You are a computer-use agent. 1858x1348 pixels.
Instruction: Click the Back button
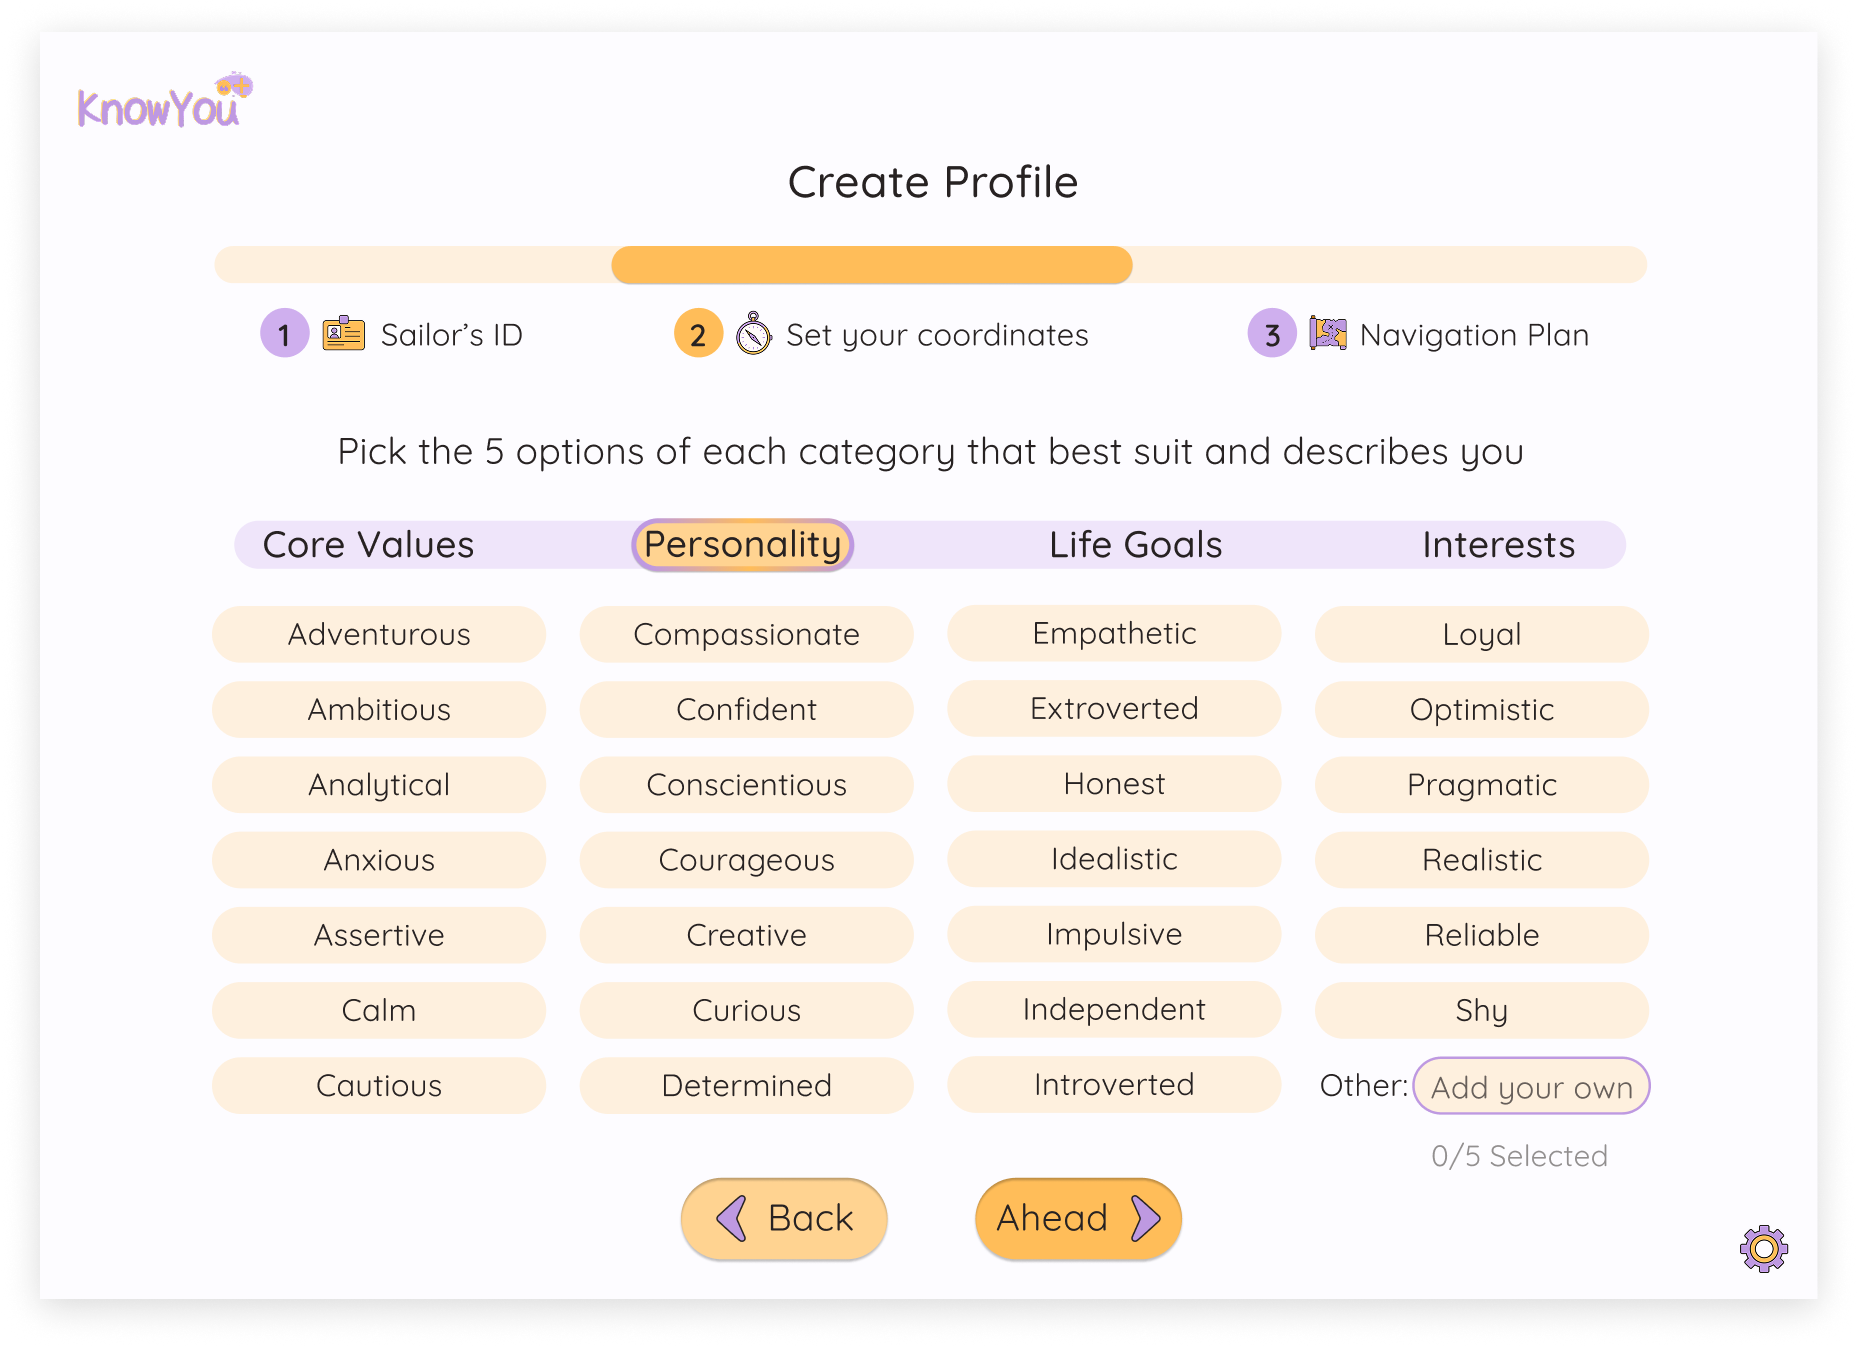(784, 1218)
